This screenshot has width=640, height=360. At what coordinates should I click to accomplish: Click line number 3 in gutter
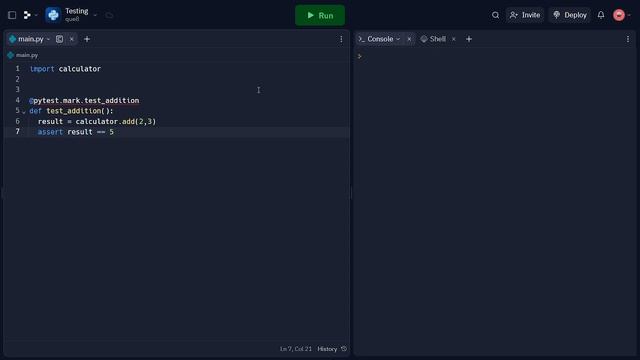pyautogui.click(x=18, y=89)
